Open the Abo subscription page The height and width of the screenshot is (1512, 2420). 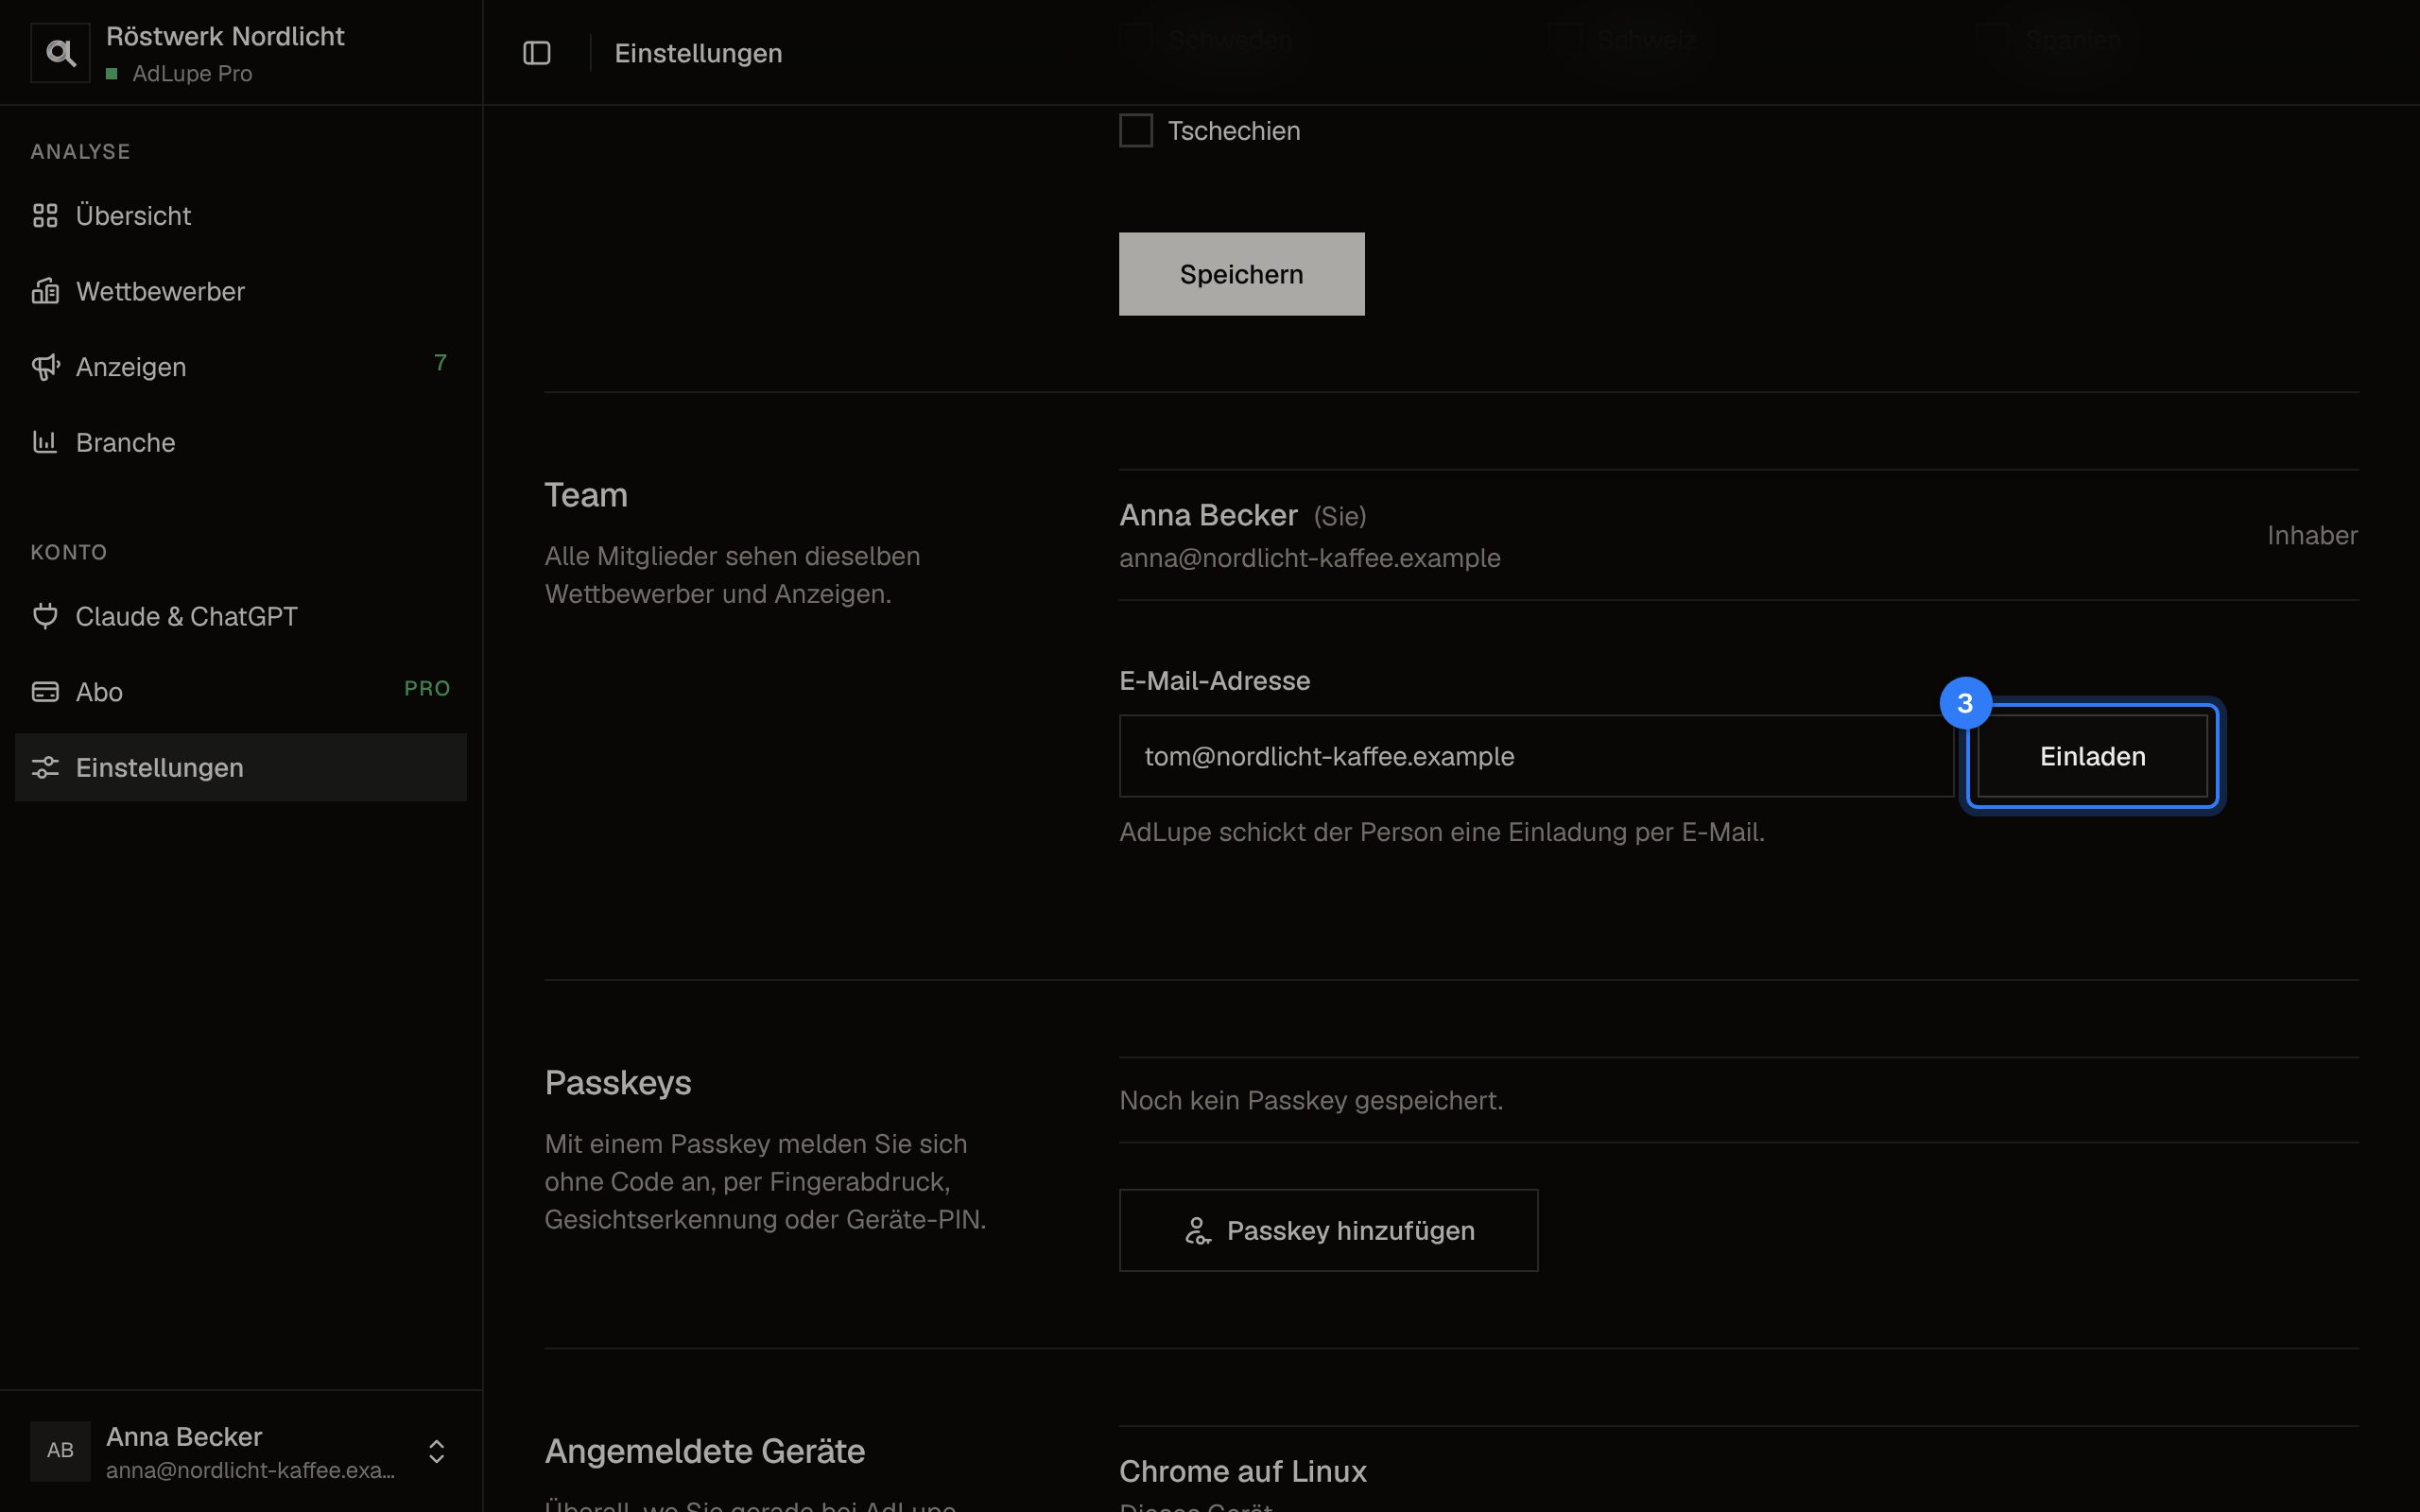click(x=241, y=692)
